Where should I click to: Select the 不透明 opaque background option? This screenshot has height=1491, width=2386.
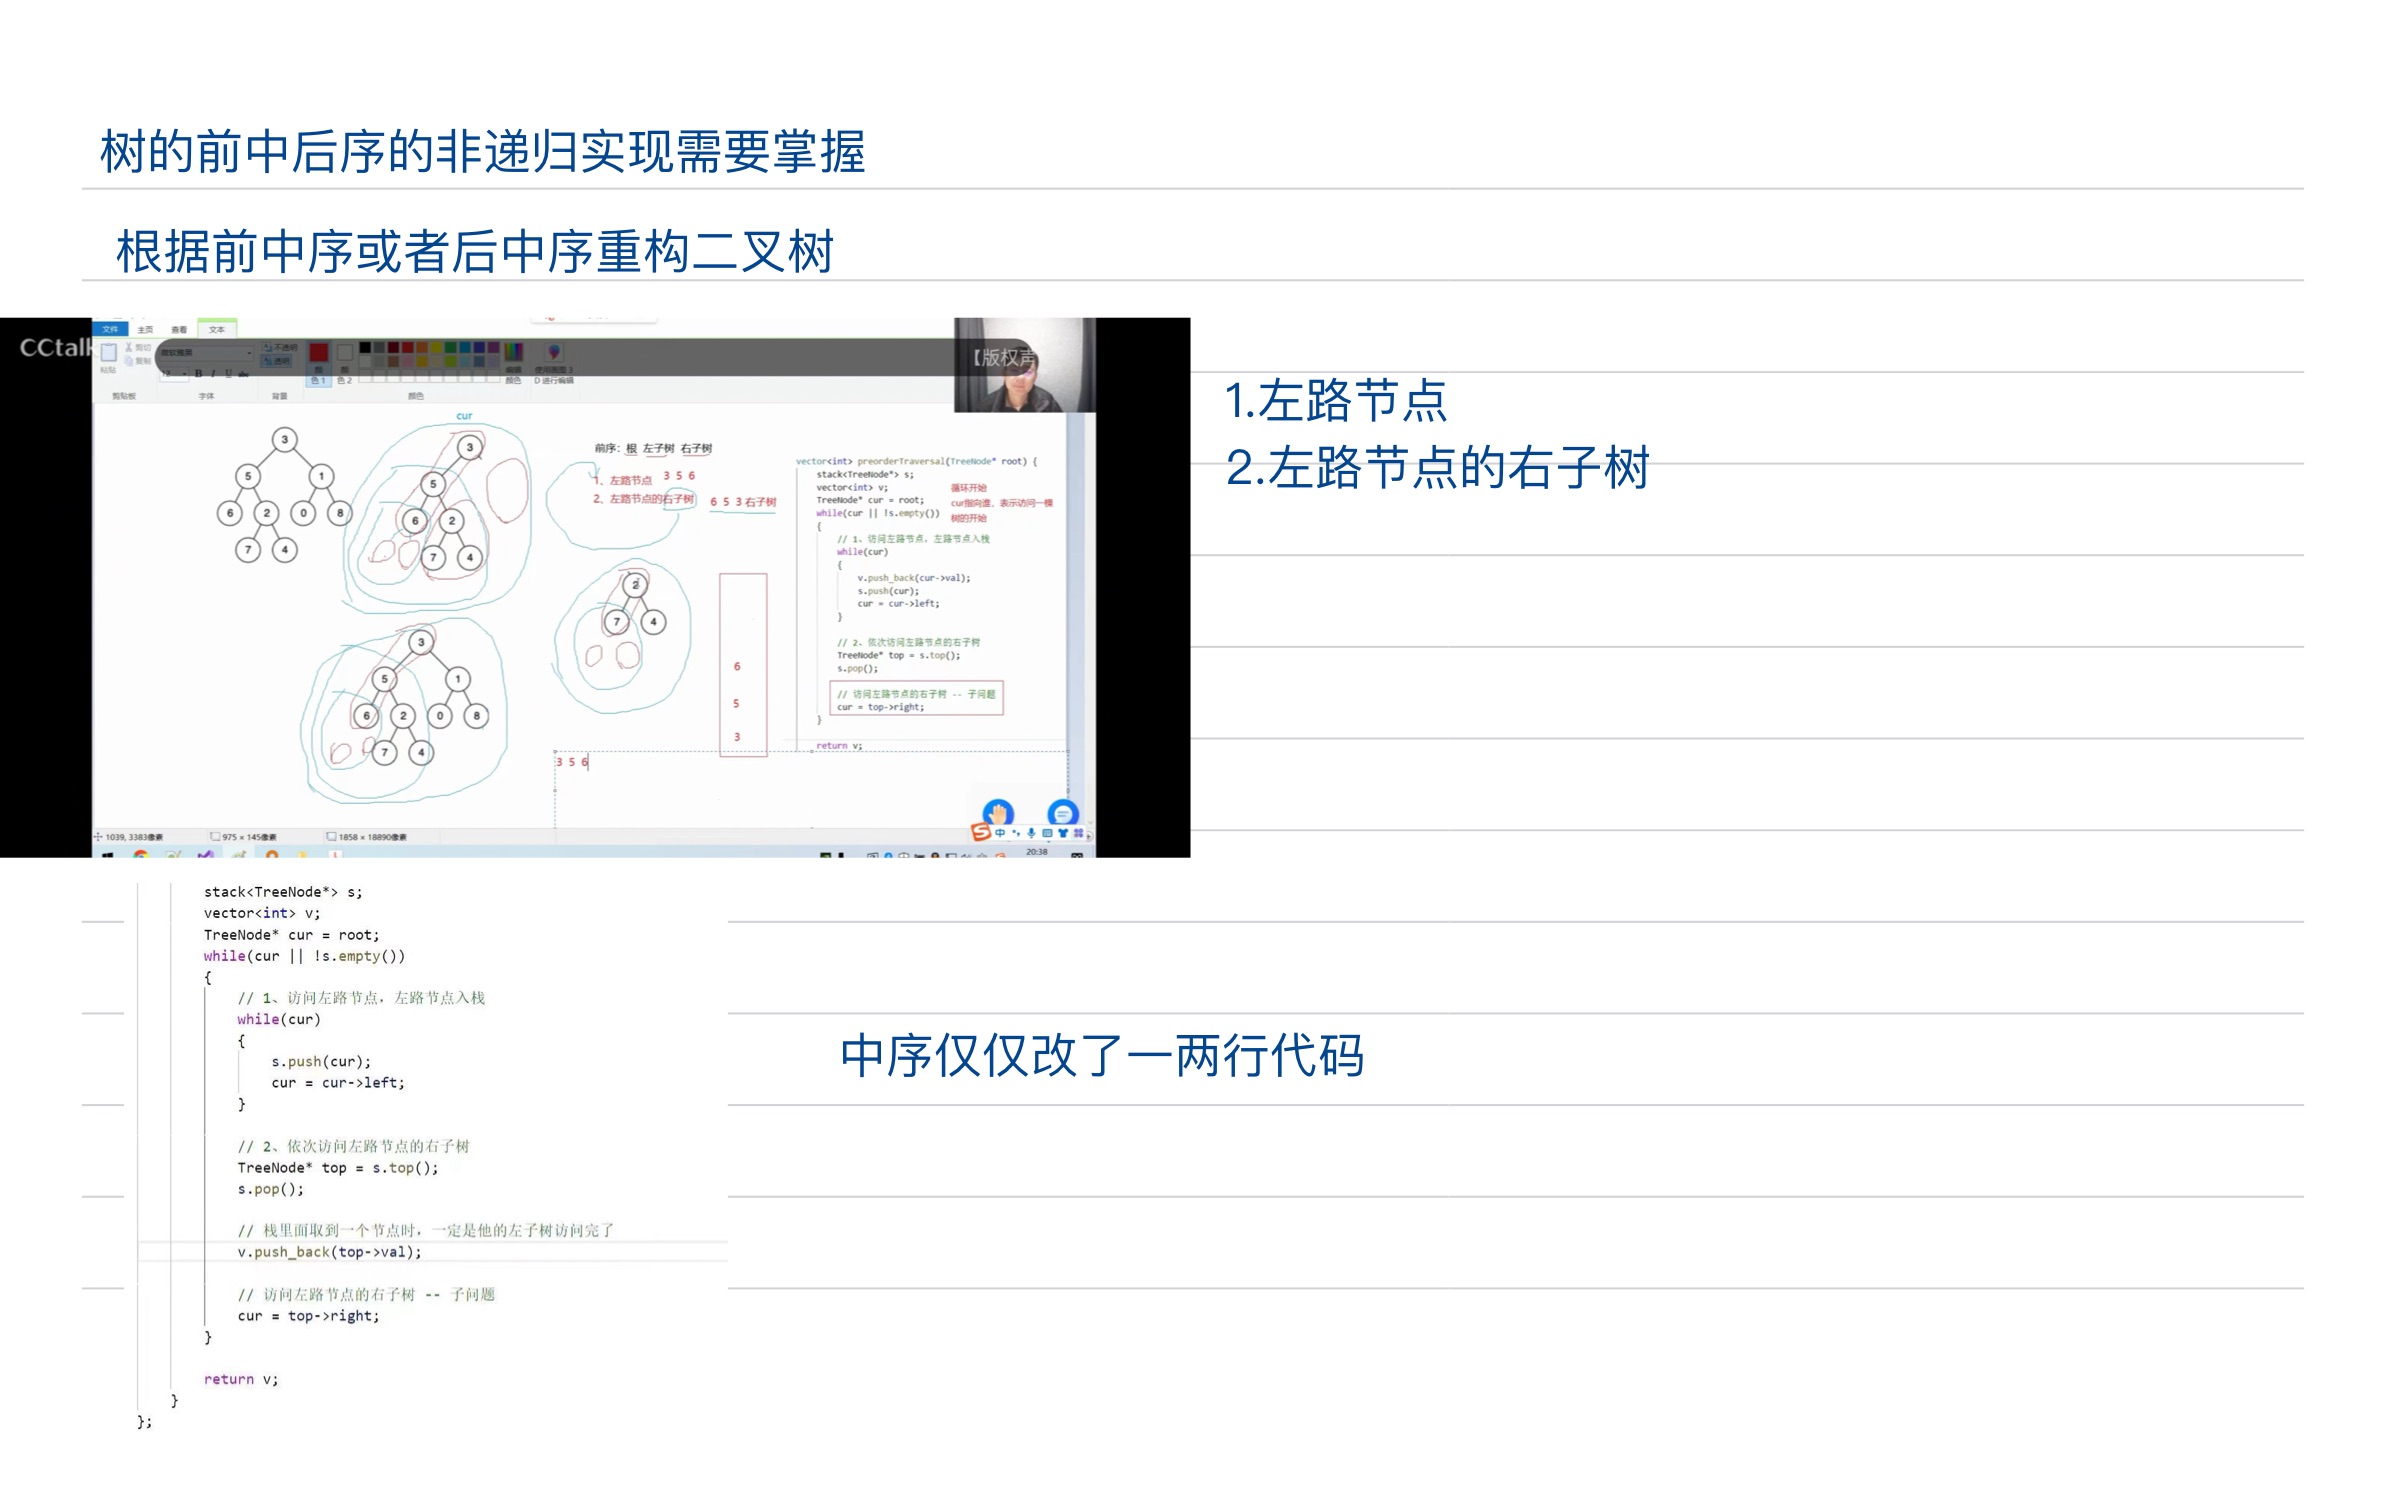point(280,347)
